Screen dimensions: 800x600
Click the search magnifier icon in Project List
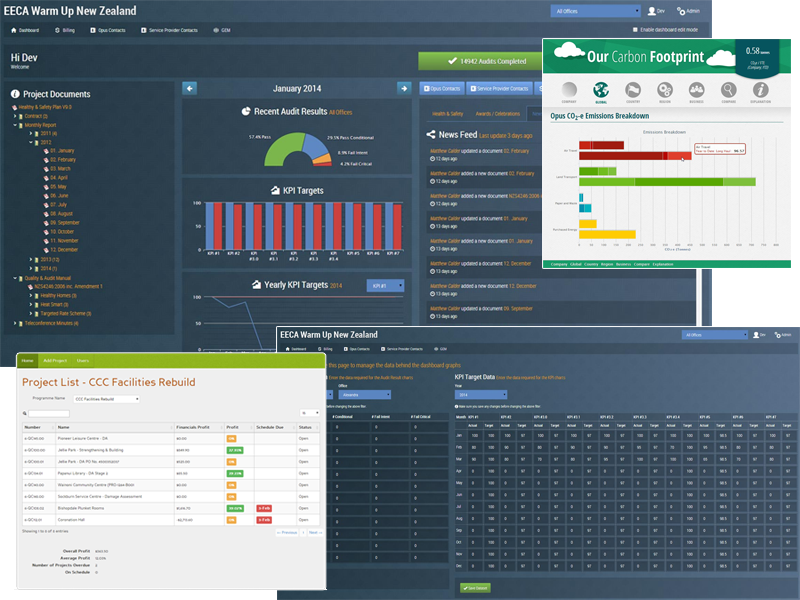(x=24, y=414)
